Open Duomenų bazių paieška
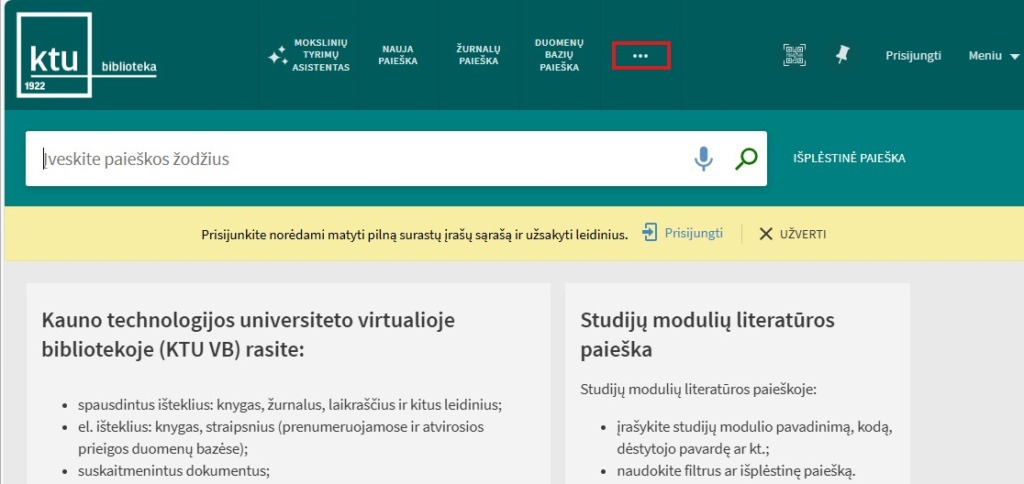This screenshot has height=484, width=1024. (559, 55)
